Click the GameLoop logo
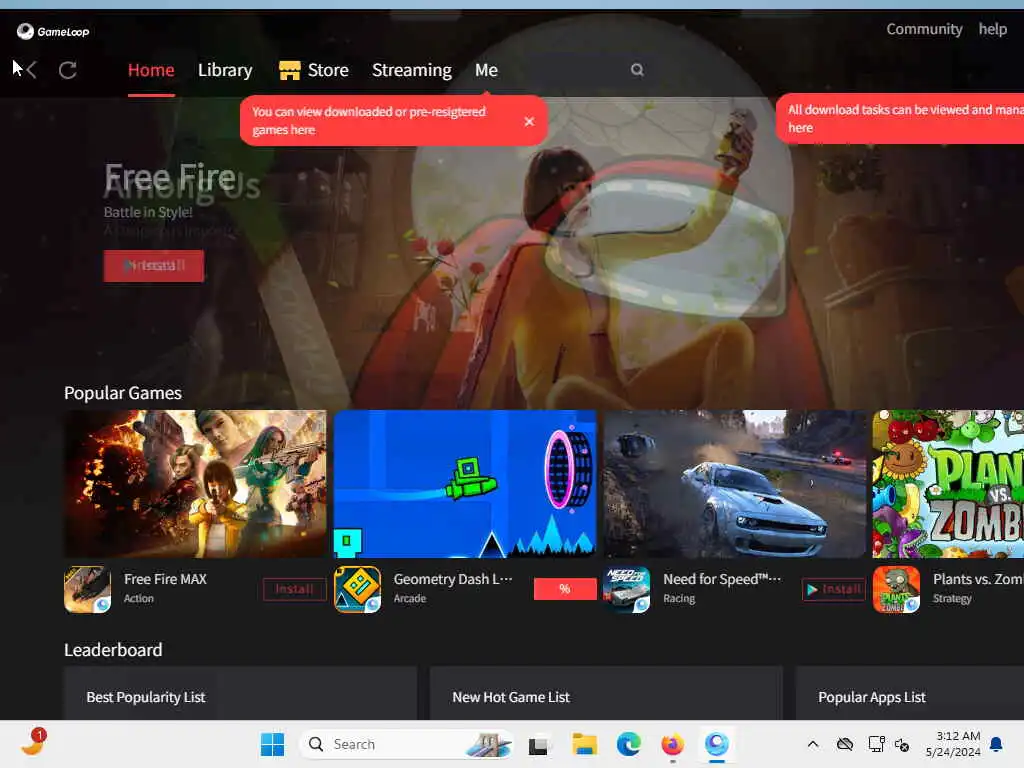This screenshot has height=768, width=1024. (x=53, y=31)
